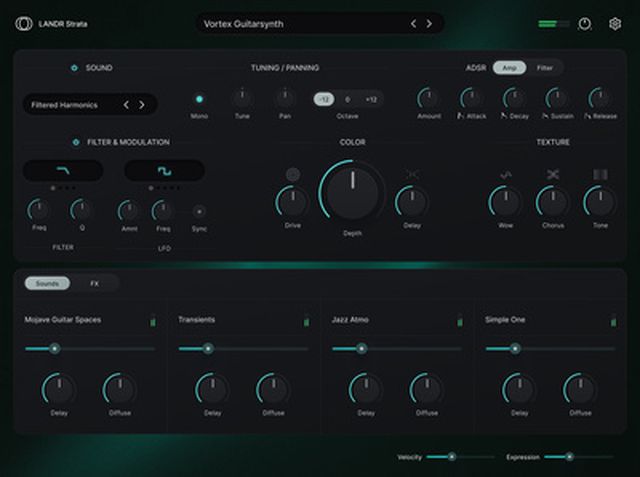
Task: Go to previous preset from Vortex Guitarsynth
Action: coord(413,24)
